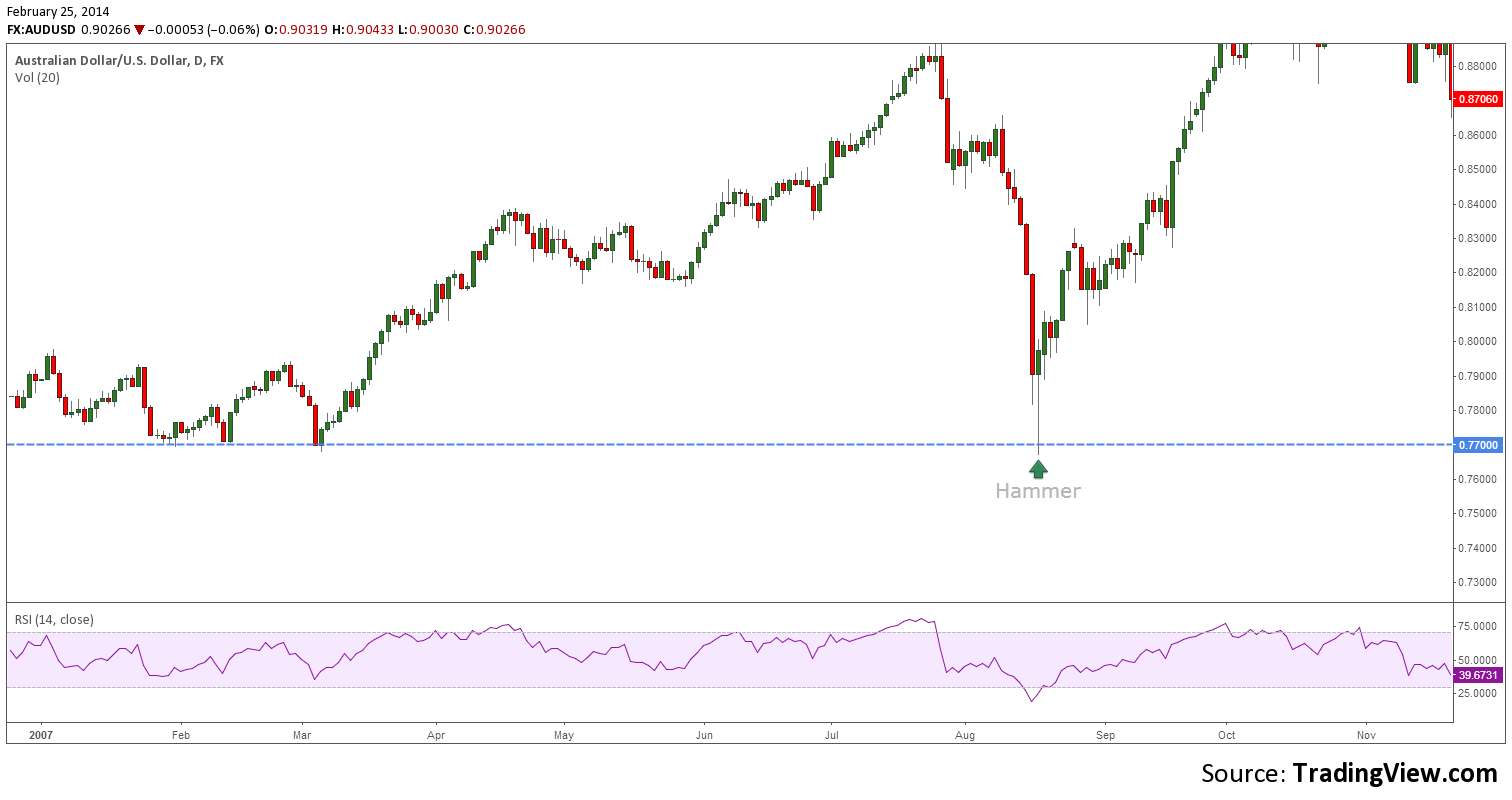Click the Aug label on time axis
The height and width of the screenshot is (800, 1512).
click(965, 733)
